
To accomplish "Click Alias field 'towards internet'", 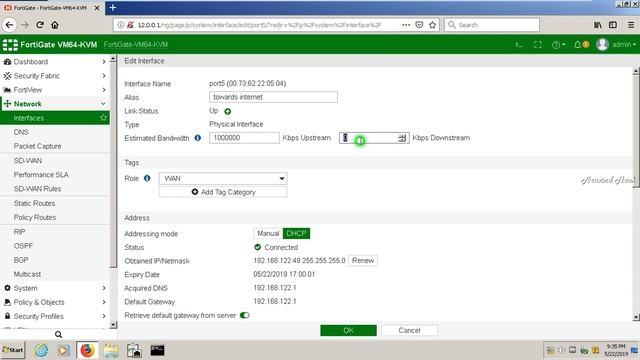I will [273, 97].
